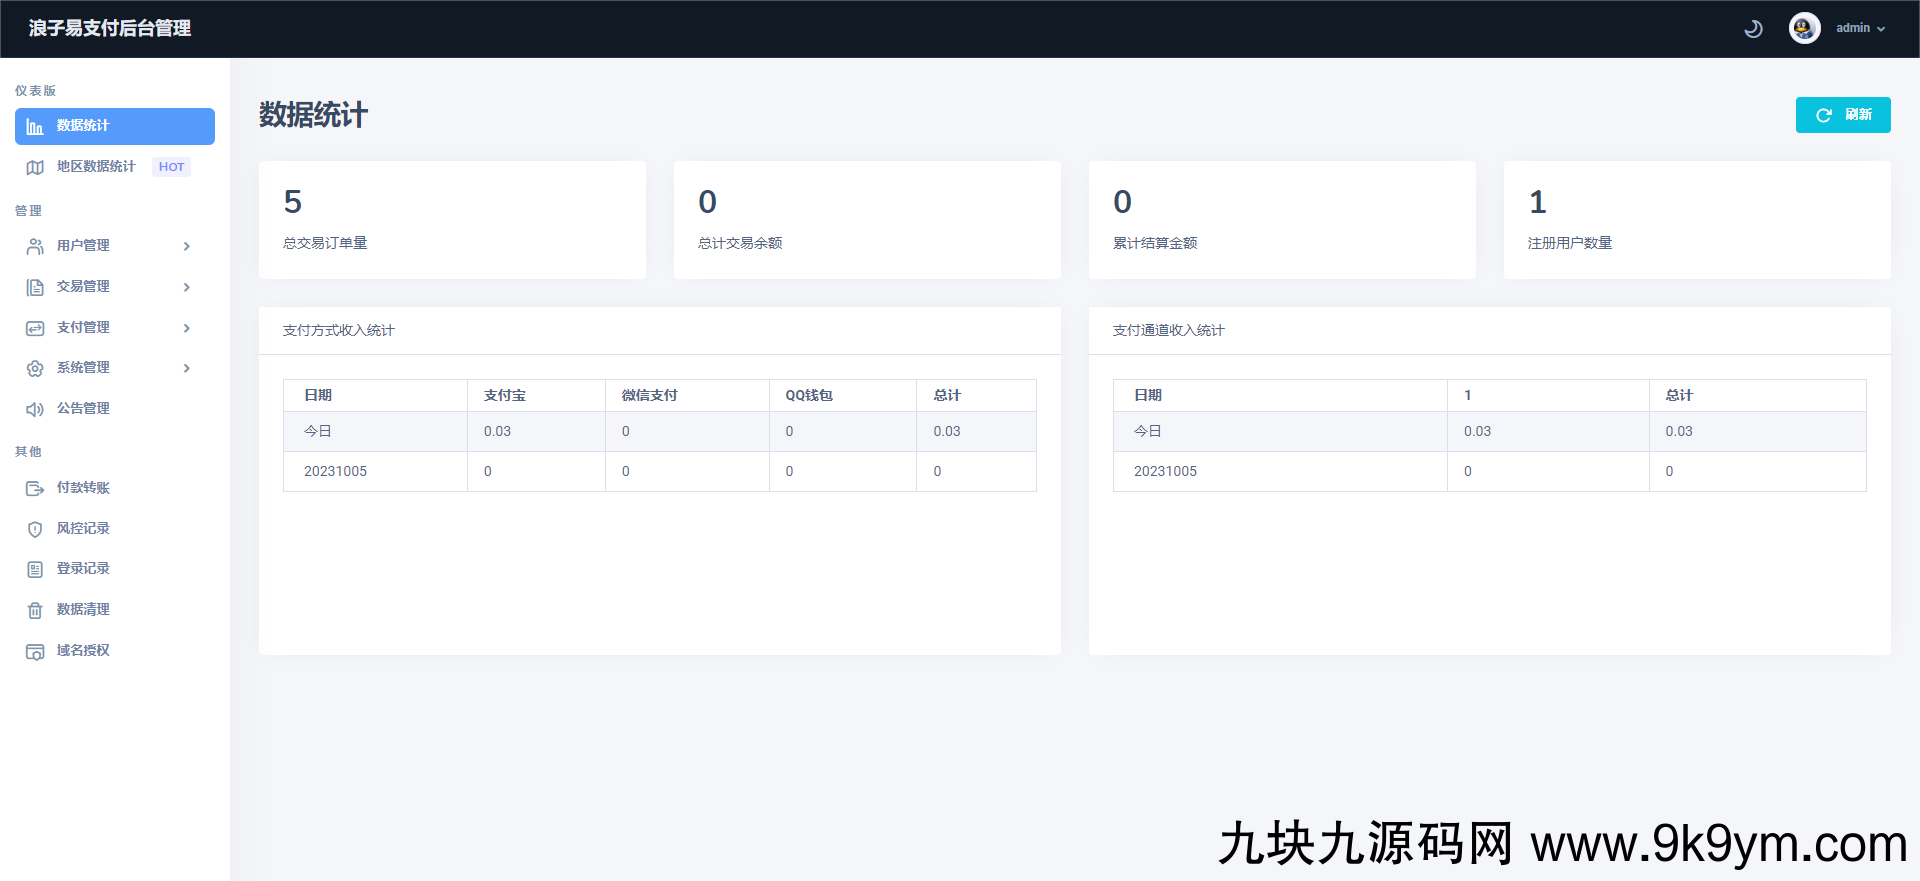Click the 总交易订单量 statistics card

point(452,220)
